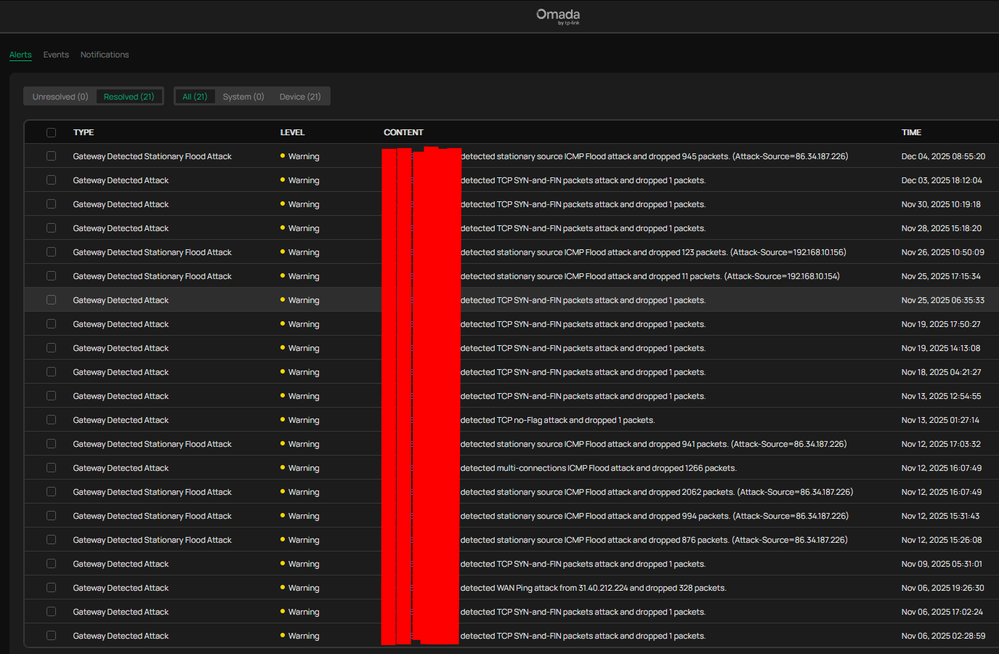Select the Alerts tab

[20, 55]
